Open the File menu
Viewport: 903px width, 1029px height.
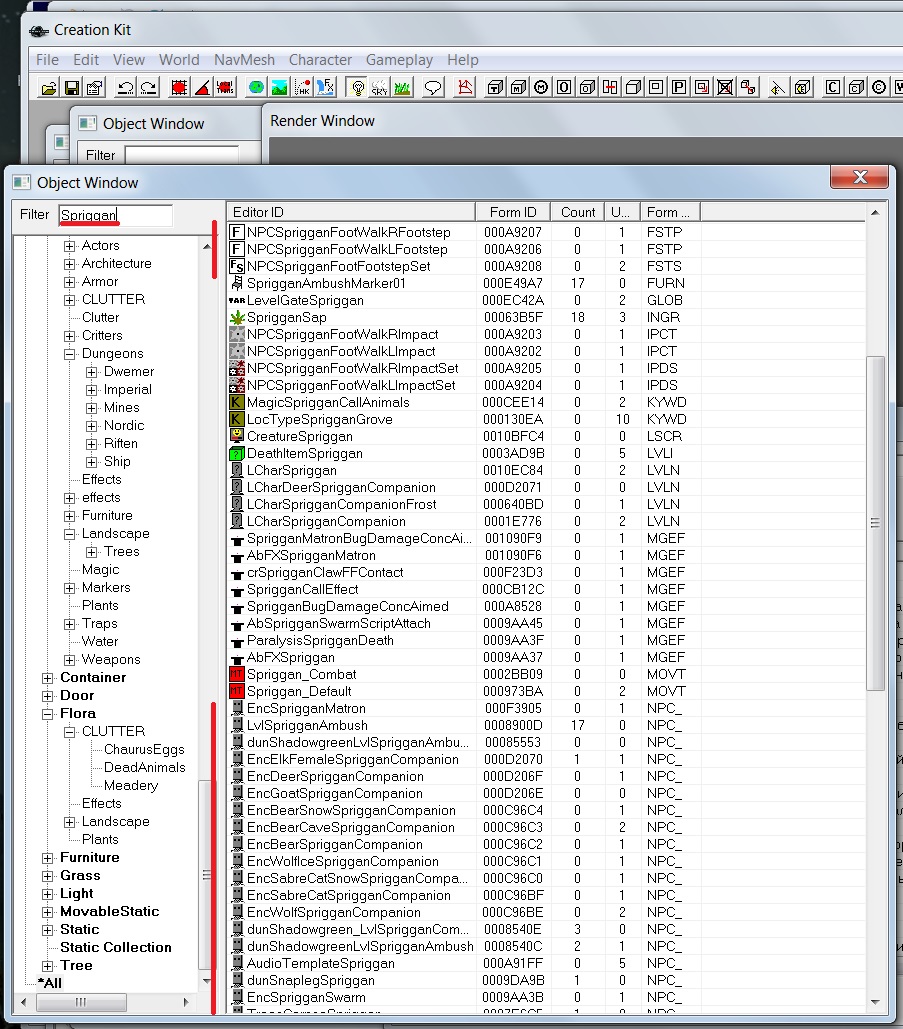[x=47, y=60]
